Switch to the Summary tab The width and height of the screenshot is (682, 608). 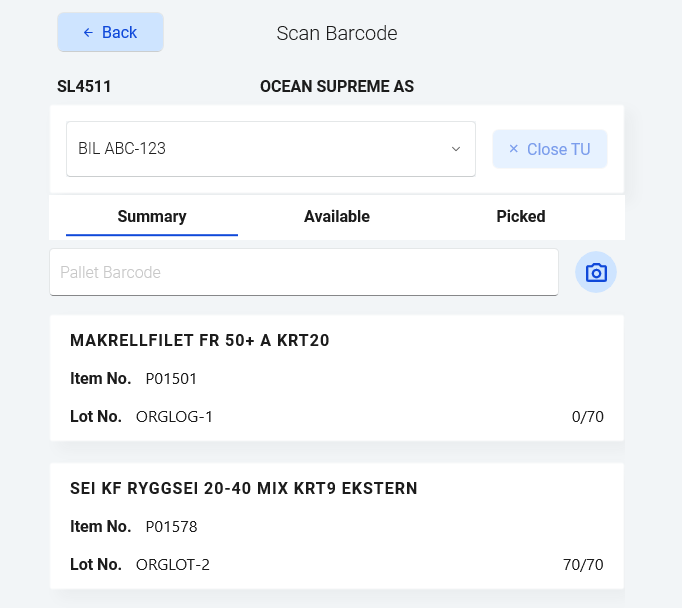(152, 216)
